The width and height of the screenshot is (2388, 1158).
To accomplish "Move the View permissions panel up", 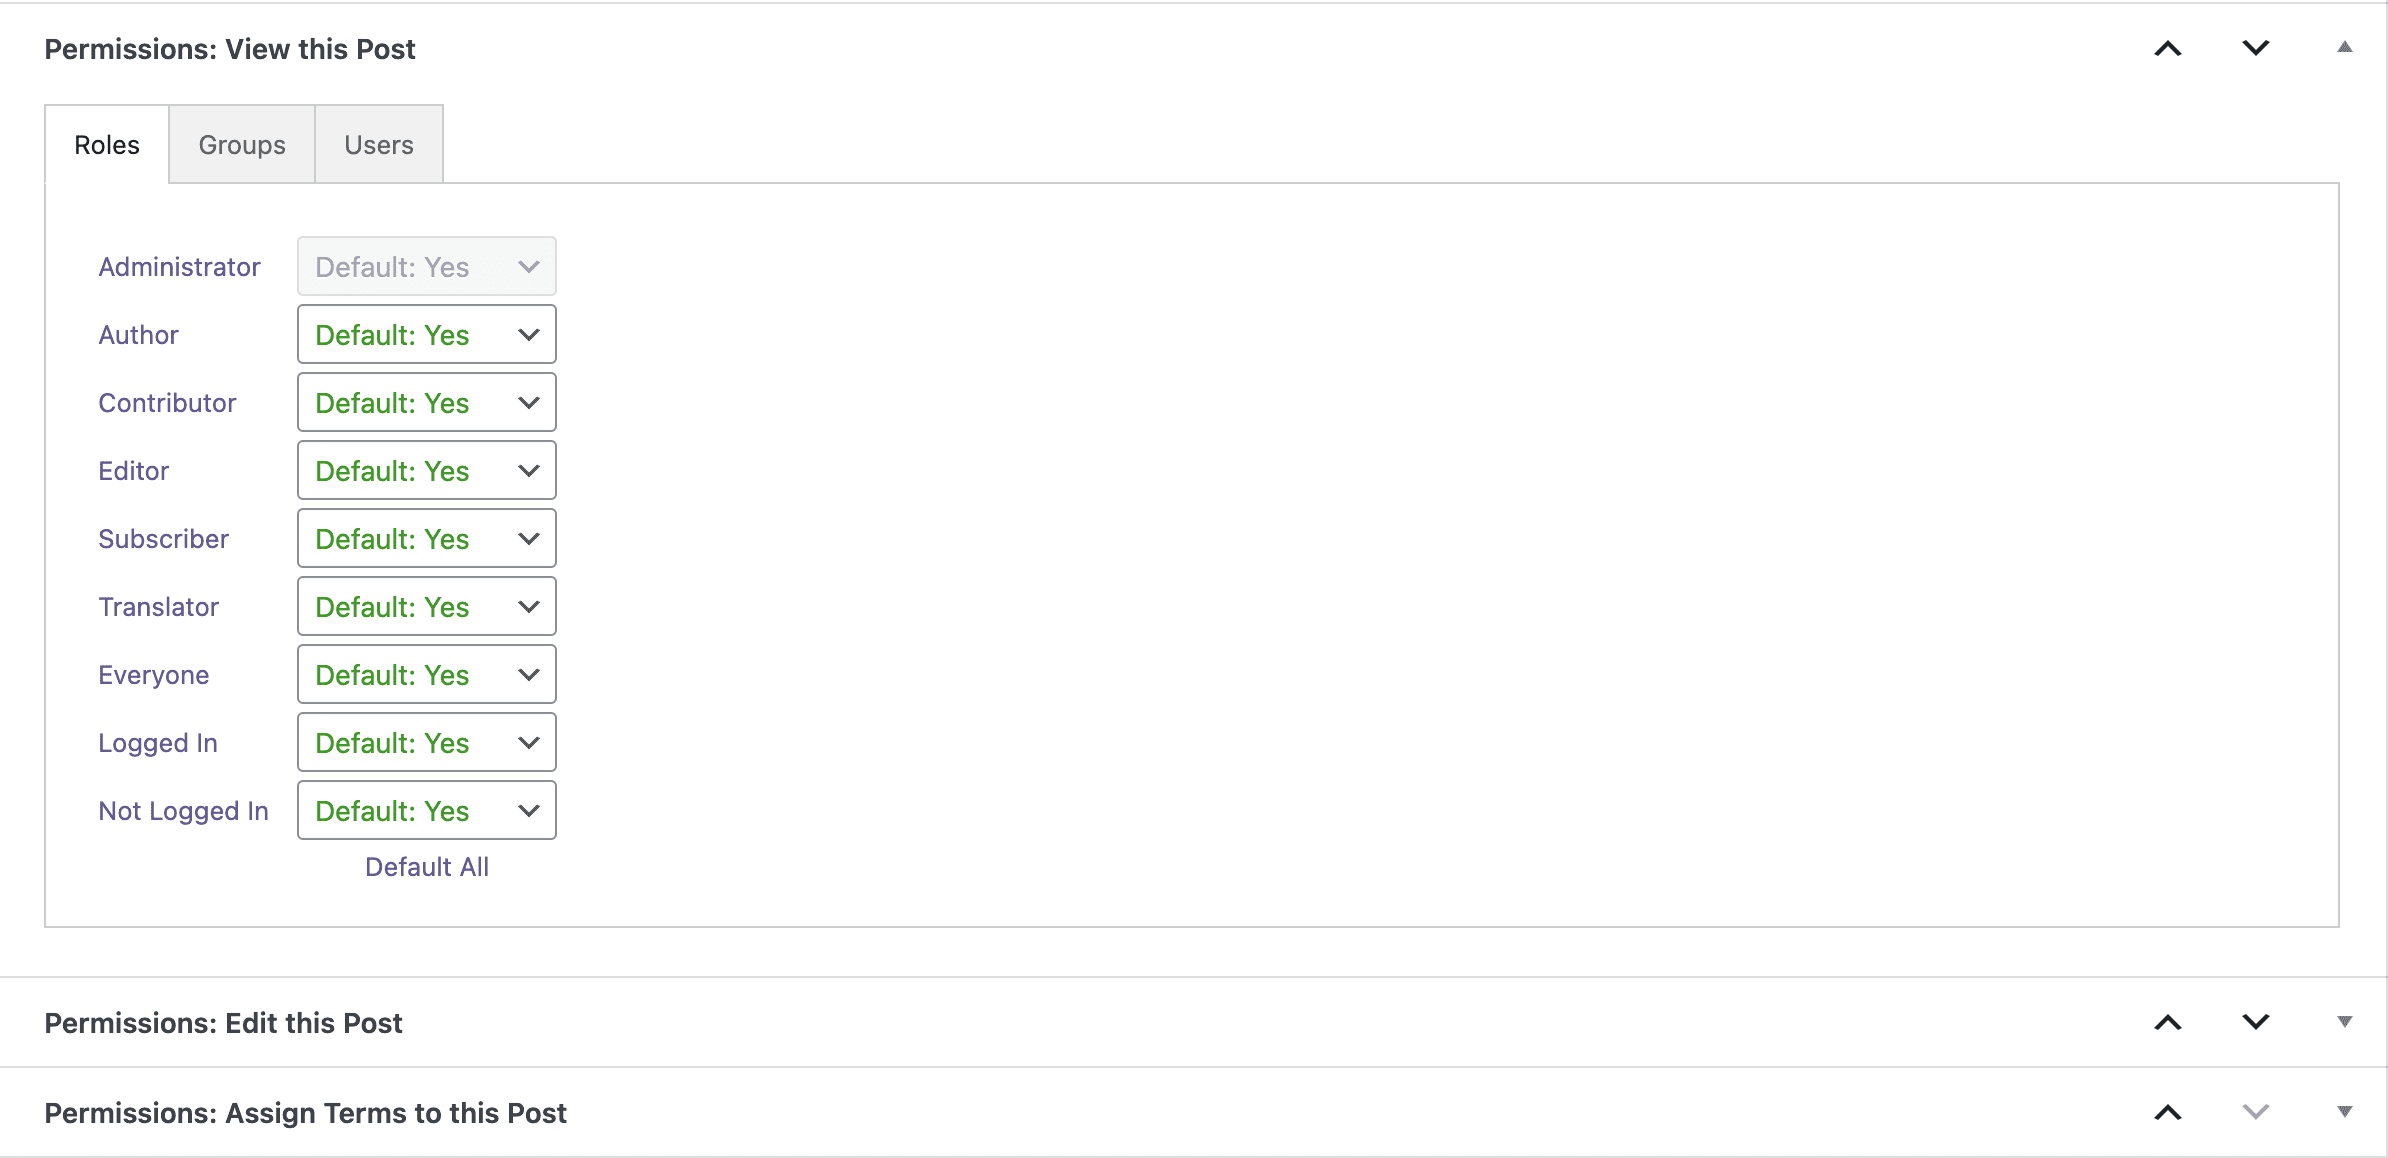I will [x=2166, y=47].
